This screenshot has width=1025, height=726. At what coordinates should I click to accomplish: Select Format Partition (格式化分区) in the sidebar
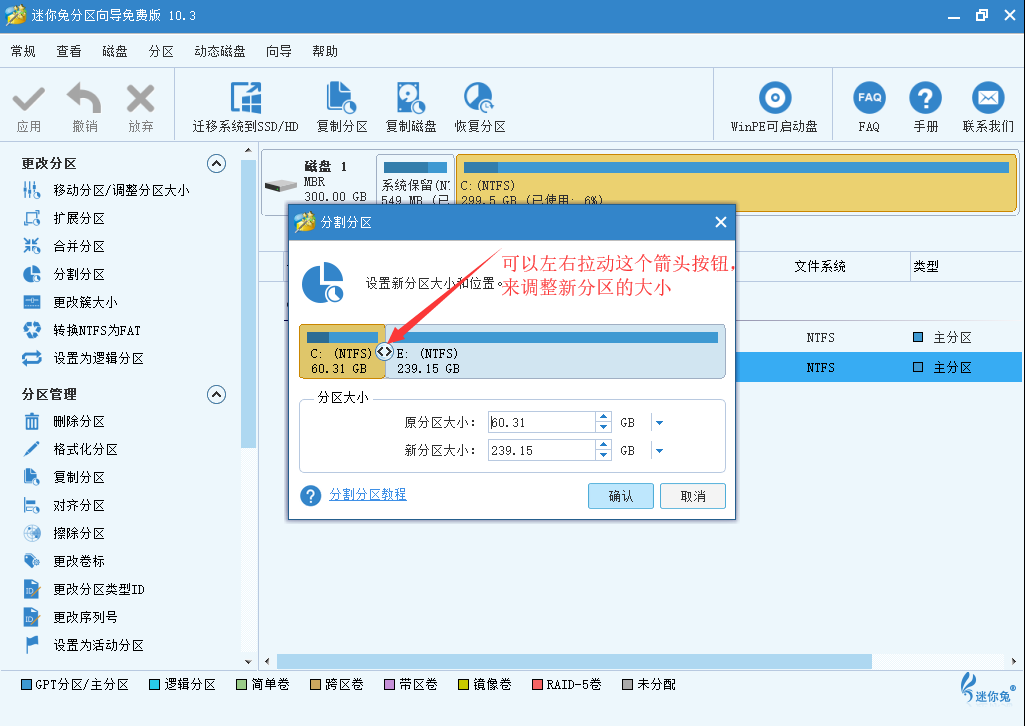pyautogui.click(x=85, y=450)
